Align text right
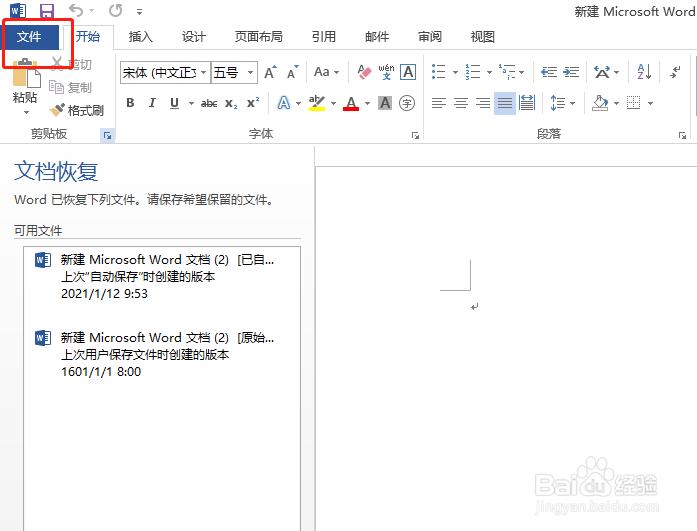The image size is (697, 531). (483, 103)
